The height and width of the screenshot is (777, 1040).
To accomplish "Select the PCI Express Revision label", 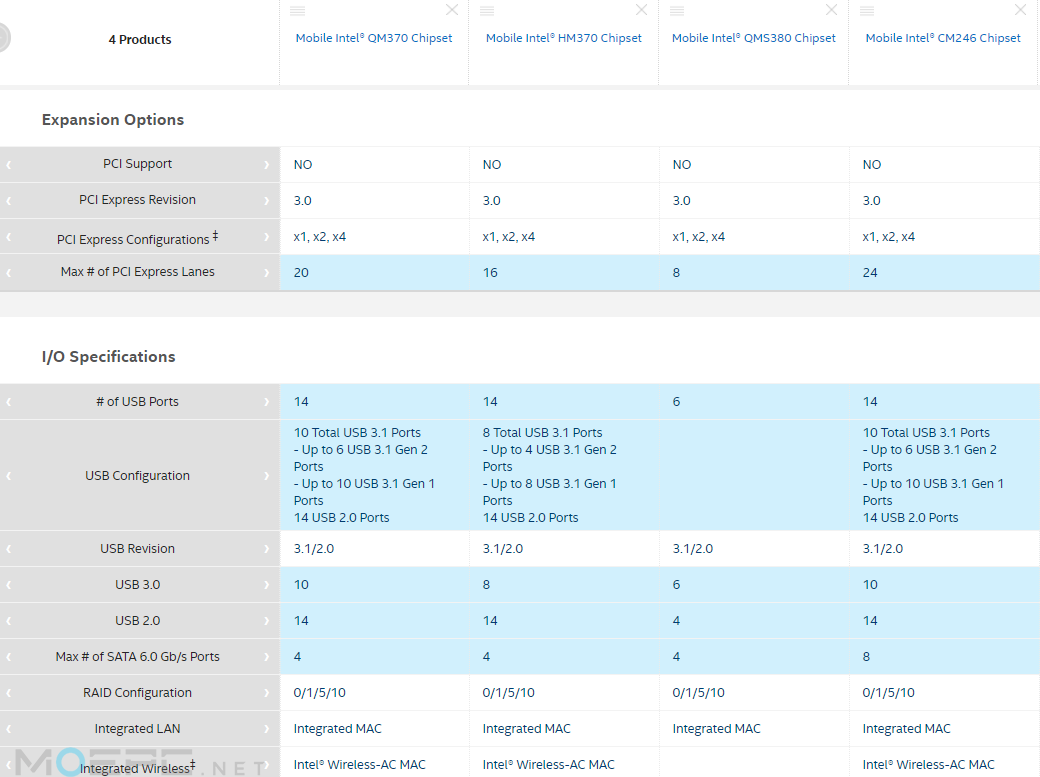I will (x=137, y=200).
